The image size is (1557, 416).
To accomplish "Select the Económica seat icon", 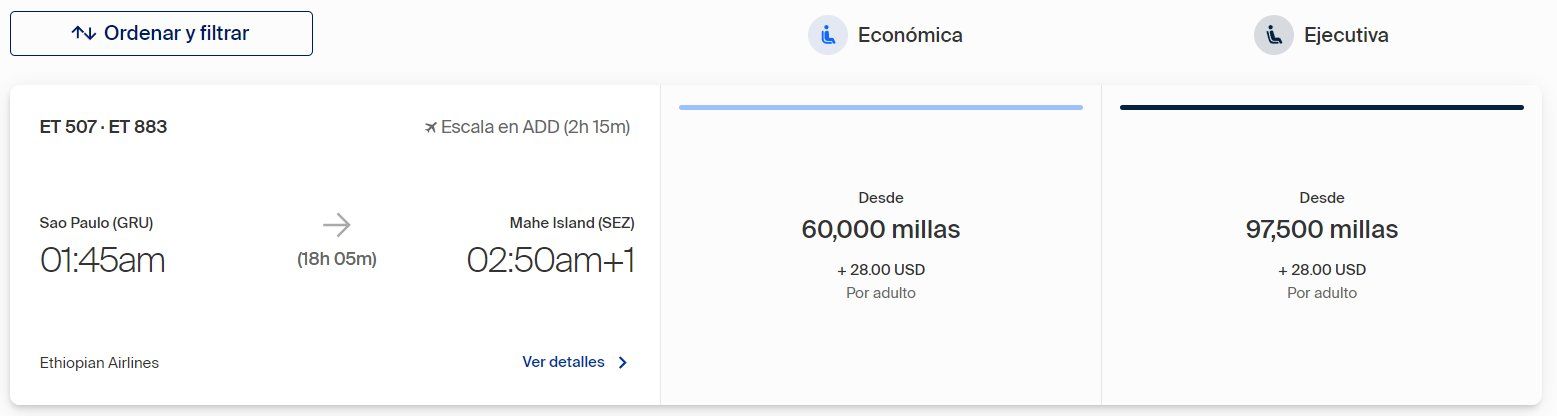I will point(828,35).
